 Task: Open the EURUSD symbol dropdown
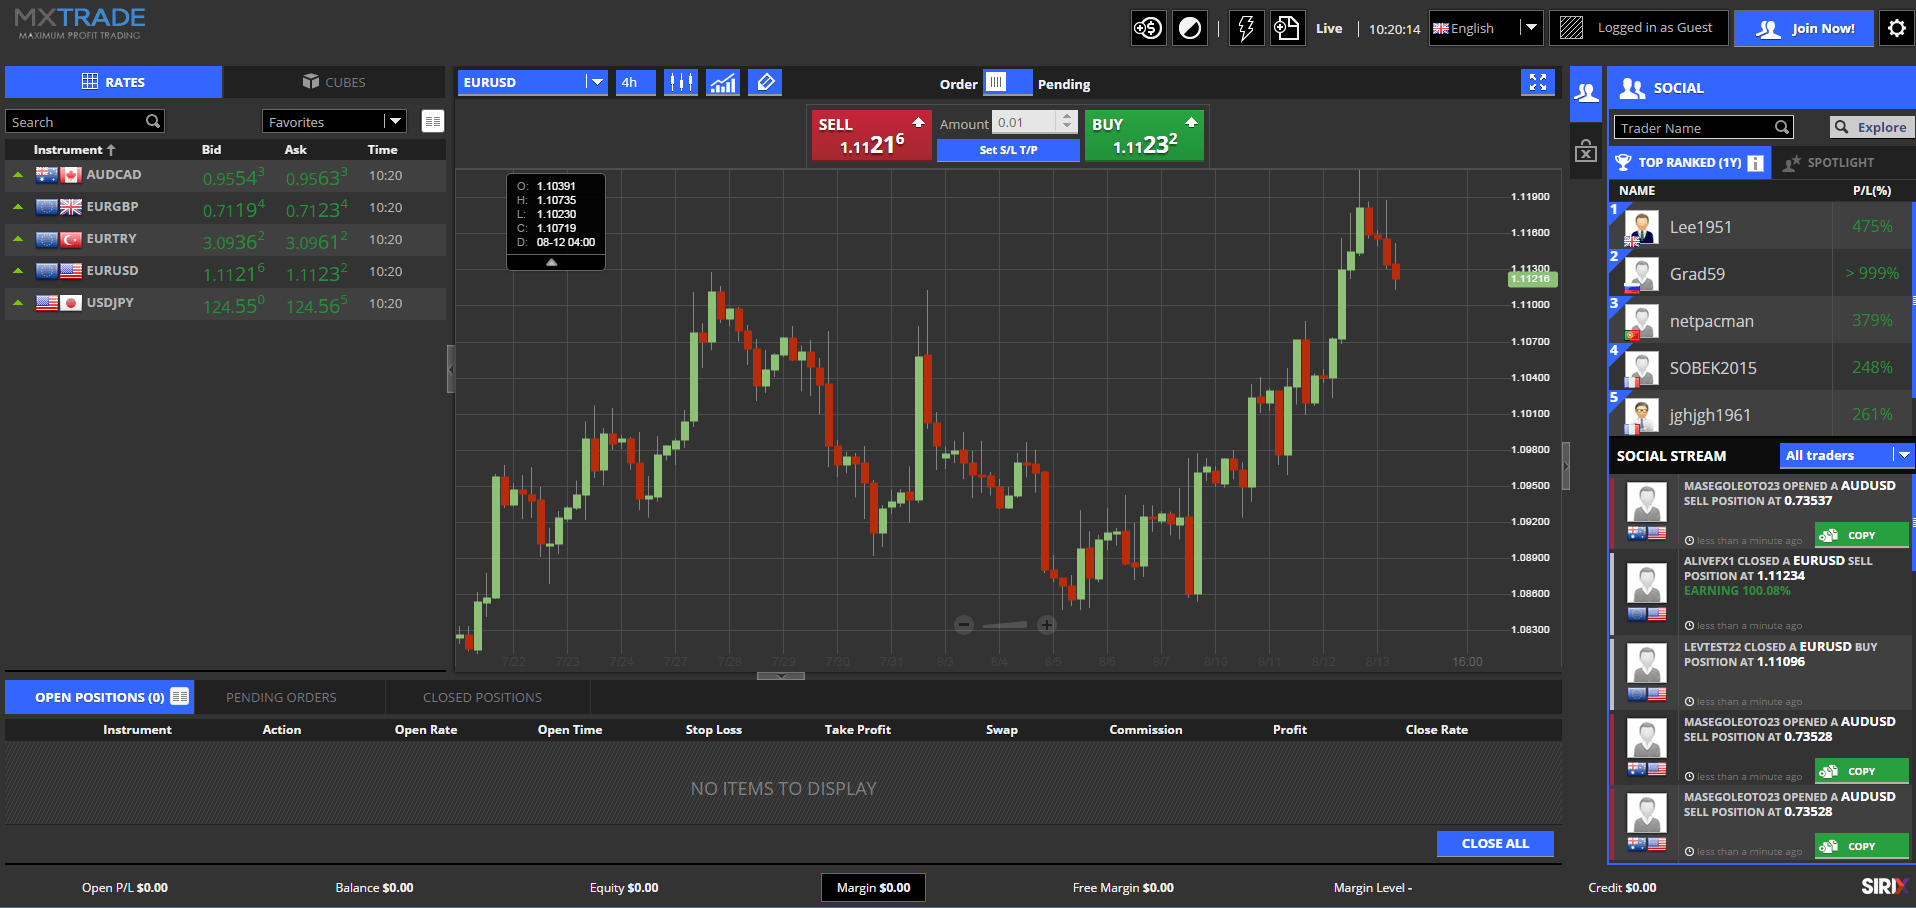(597, 82)
